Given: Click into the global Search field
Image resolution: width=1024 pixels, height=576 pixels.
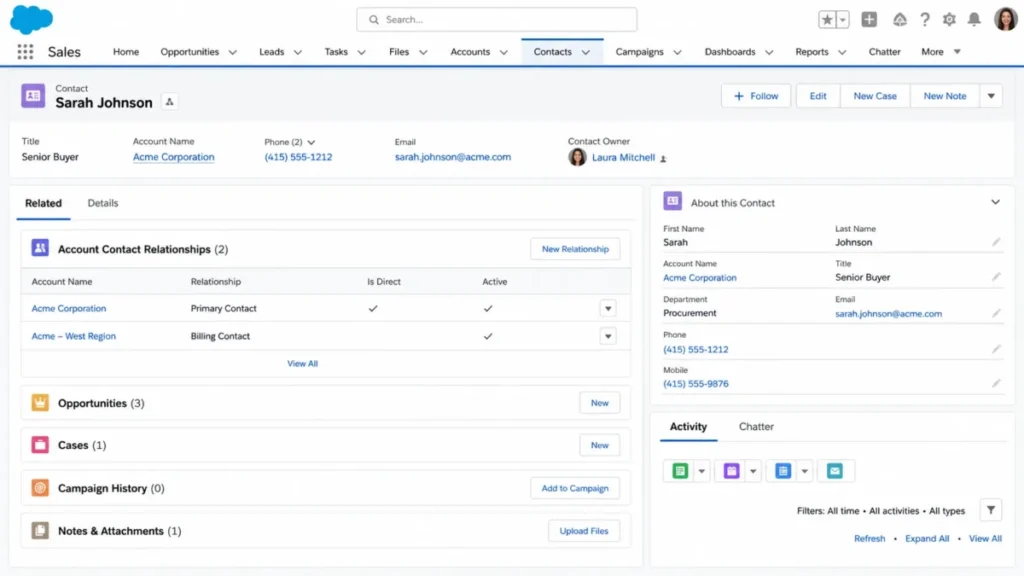Looking at the screenshot, I should tap(496, 20).
